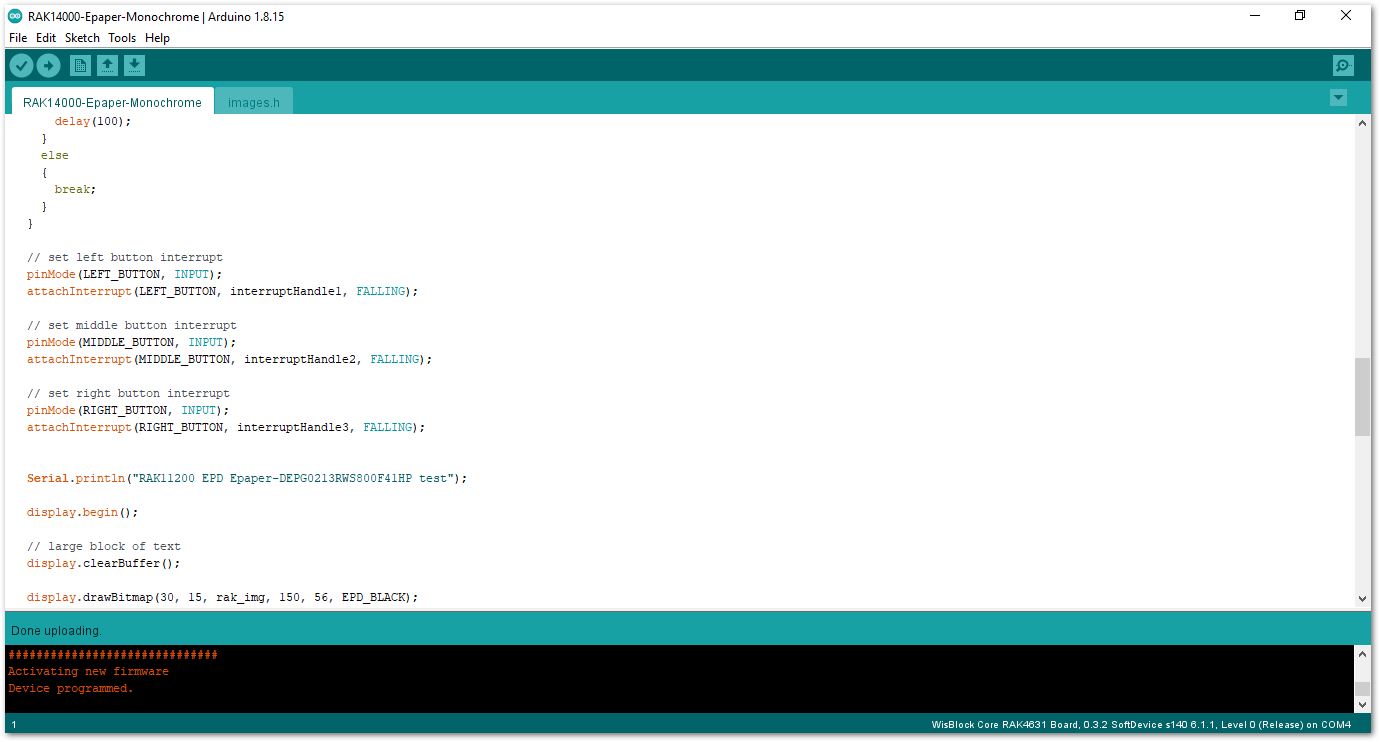
Task: Click the editor scrollbar down arrow
Action: (1362, 598)
